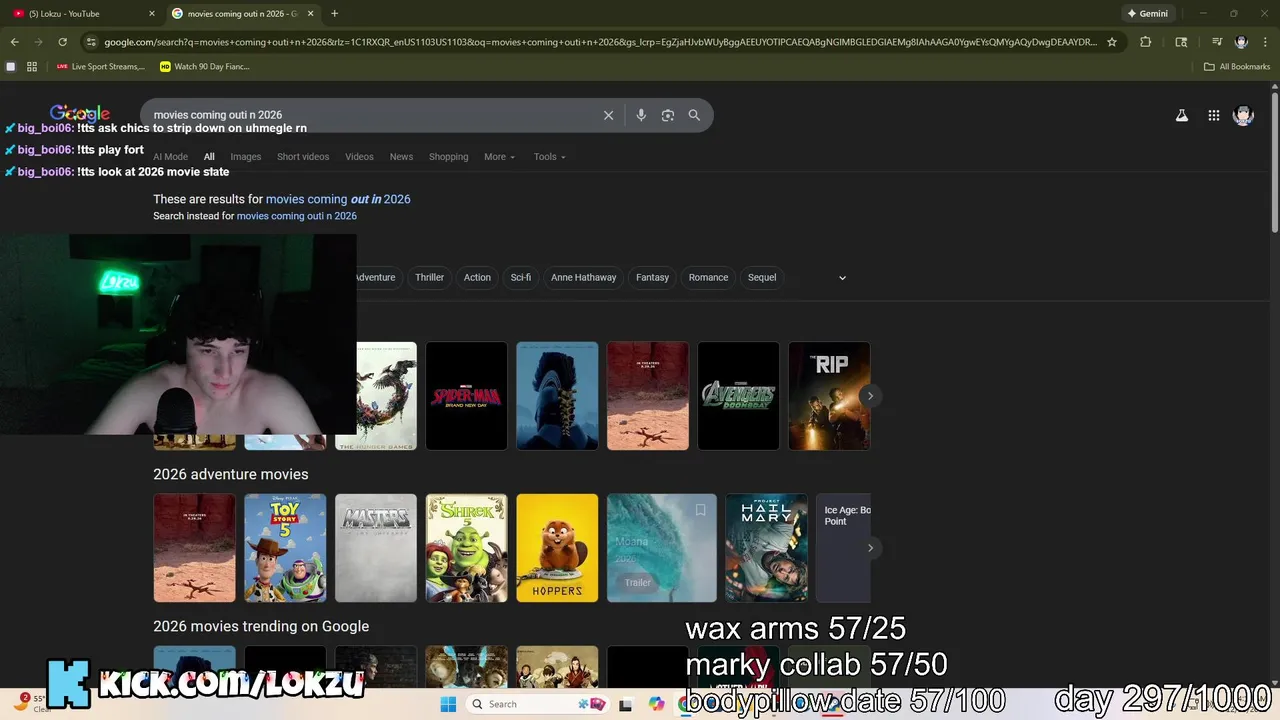Open corrected query movies coming out in 2026
The width and height of the screenshot is (1280, 720).
(x=338, y=199)
